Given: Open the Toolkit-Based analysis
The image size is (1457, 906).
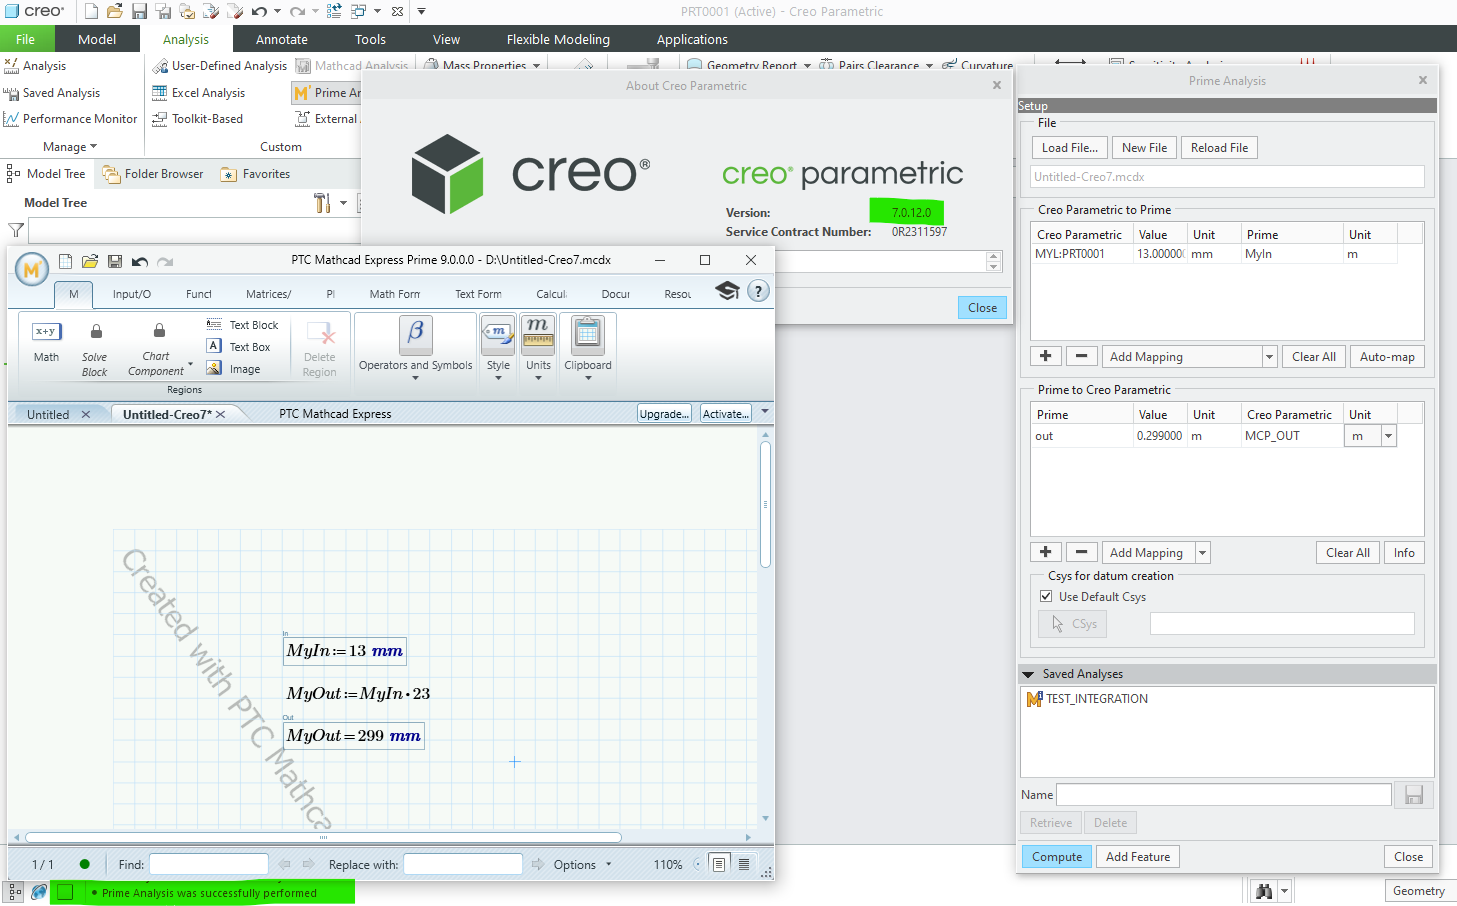Looking at the screenshot, I should tap(197, 119).
